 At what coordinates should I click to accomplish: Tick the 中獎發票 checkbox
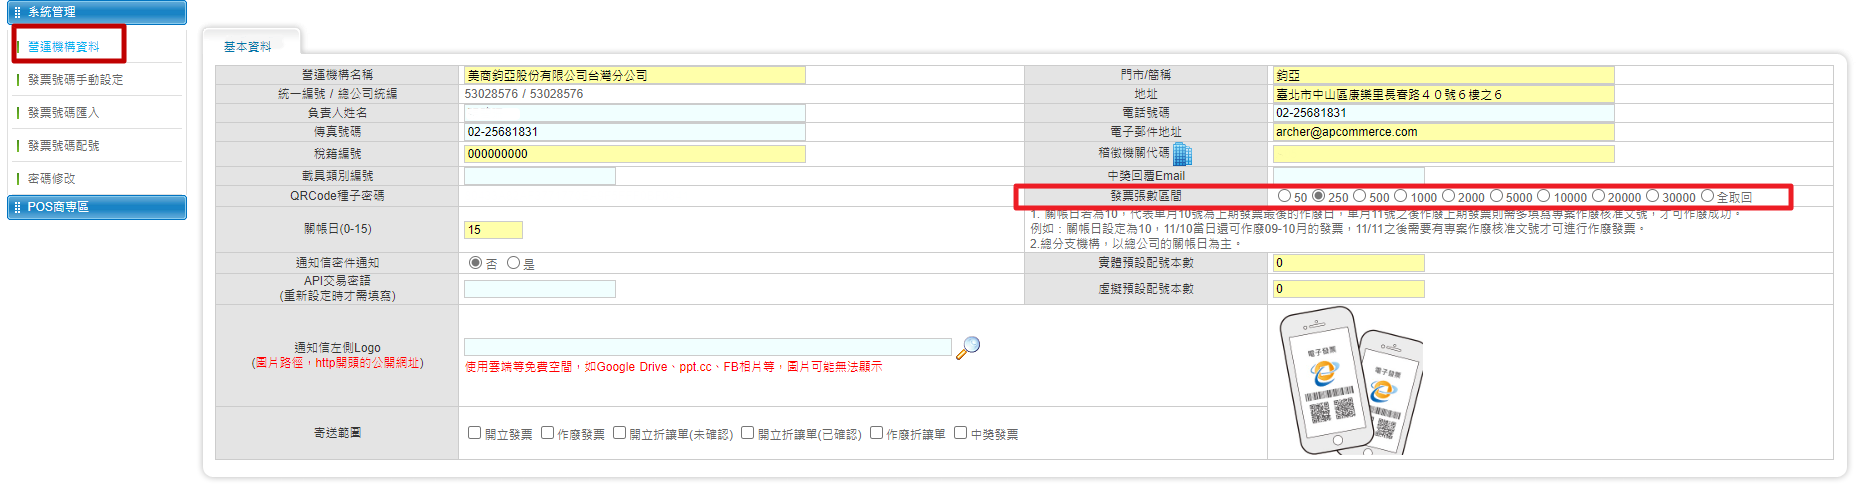960,432
